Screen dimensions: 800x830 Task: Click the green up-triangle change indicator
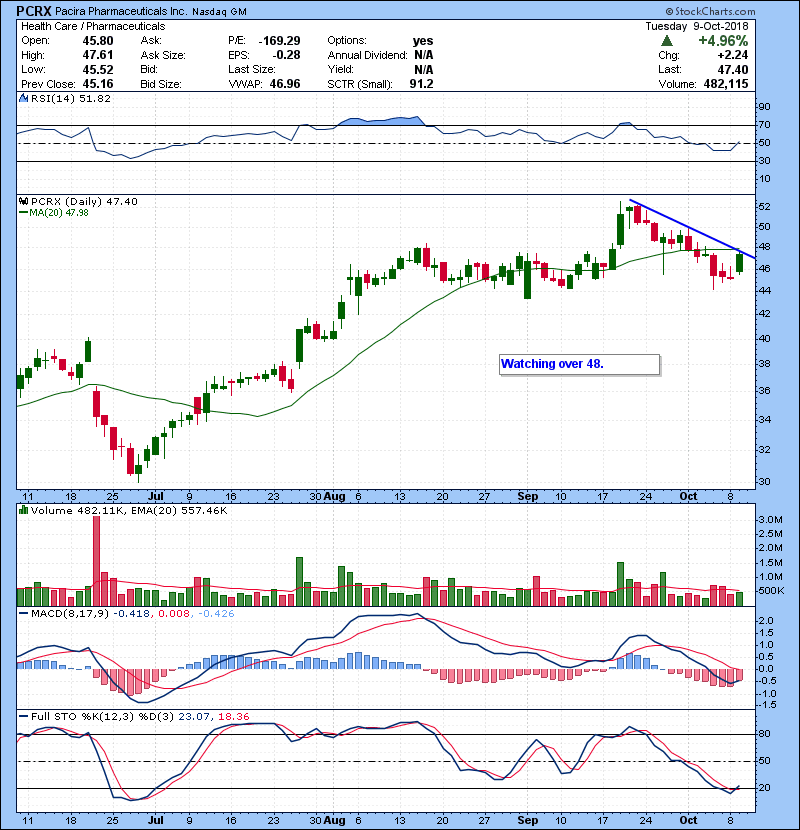667,40
